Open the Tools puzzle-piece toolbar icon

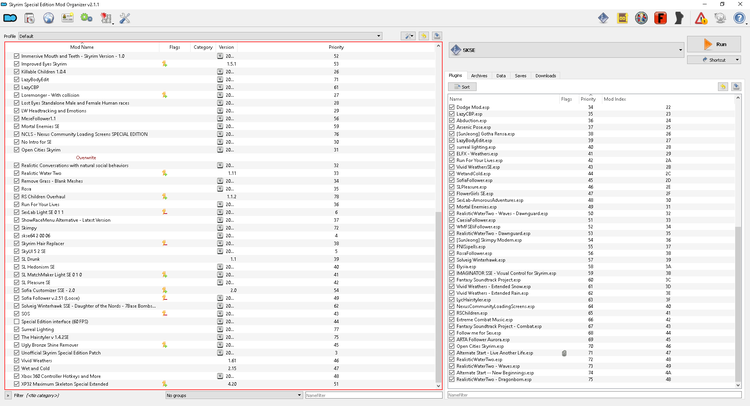106,18
